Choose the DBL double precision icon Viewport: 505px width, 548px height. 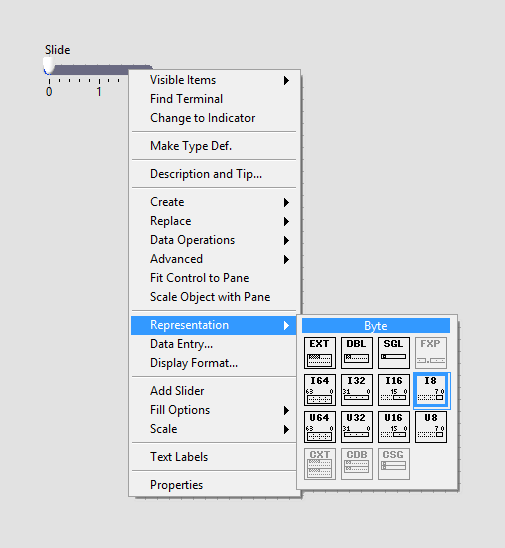tap(356, 353)
